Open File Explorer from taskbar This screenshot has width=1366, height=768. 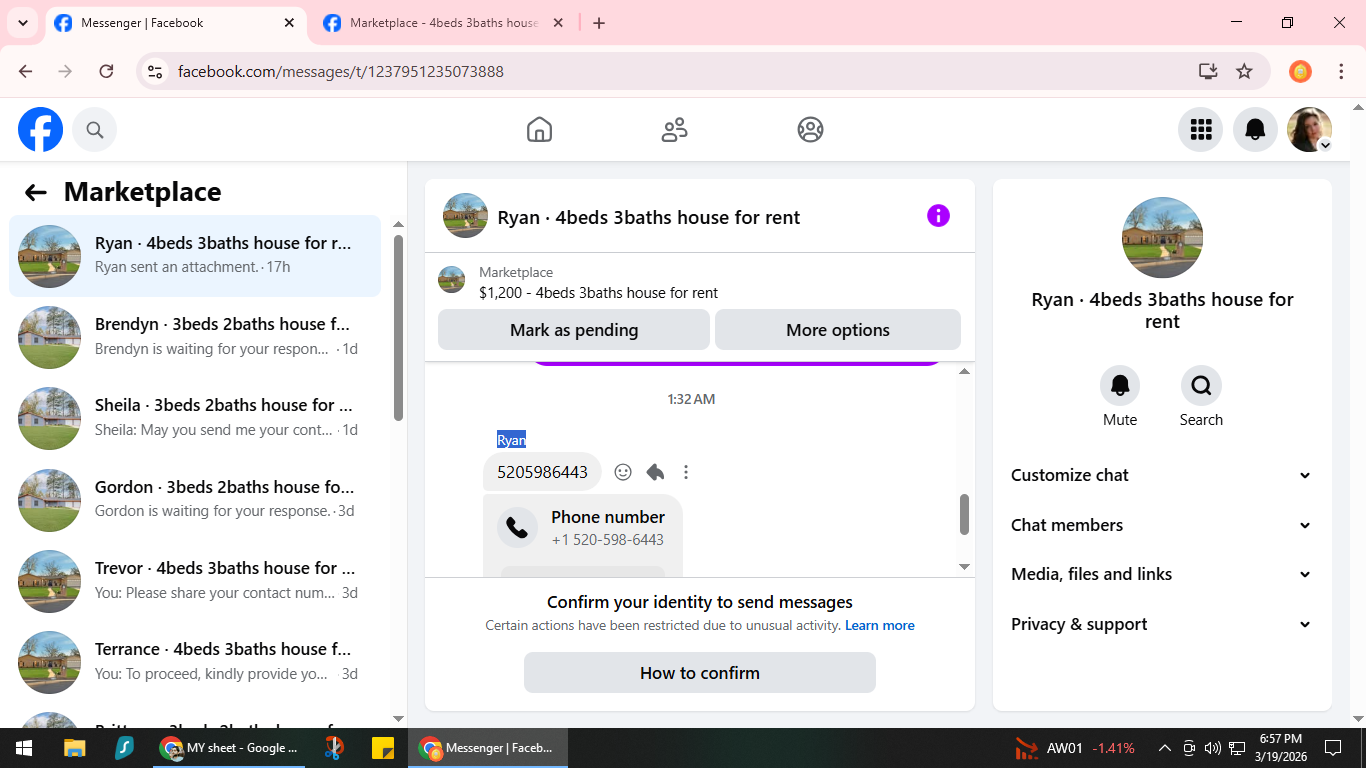(75, 748)
